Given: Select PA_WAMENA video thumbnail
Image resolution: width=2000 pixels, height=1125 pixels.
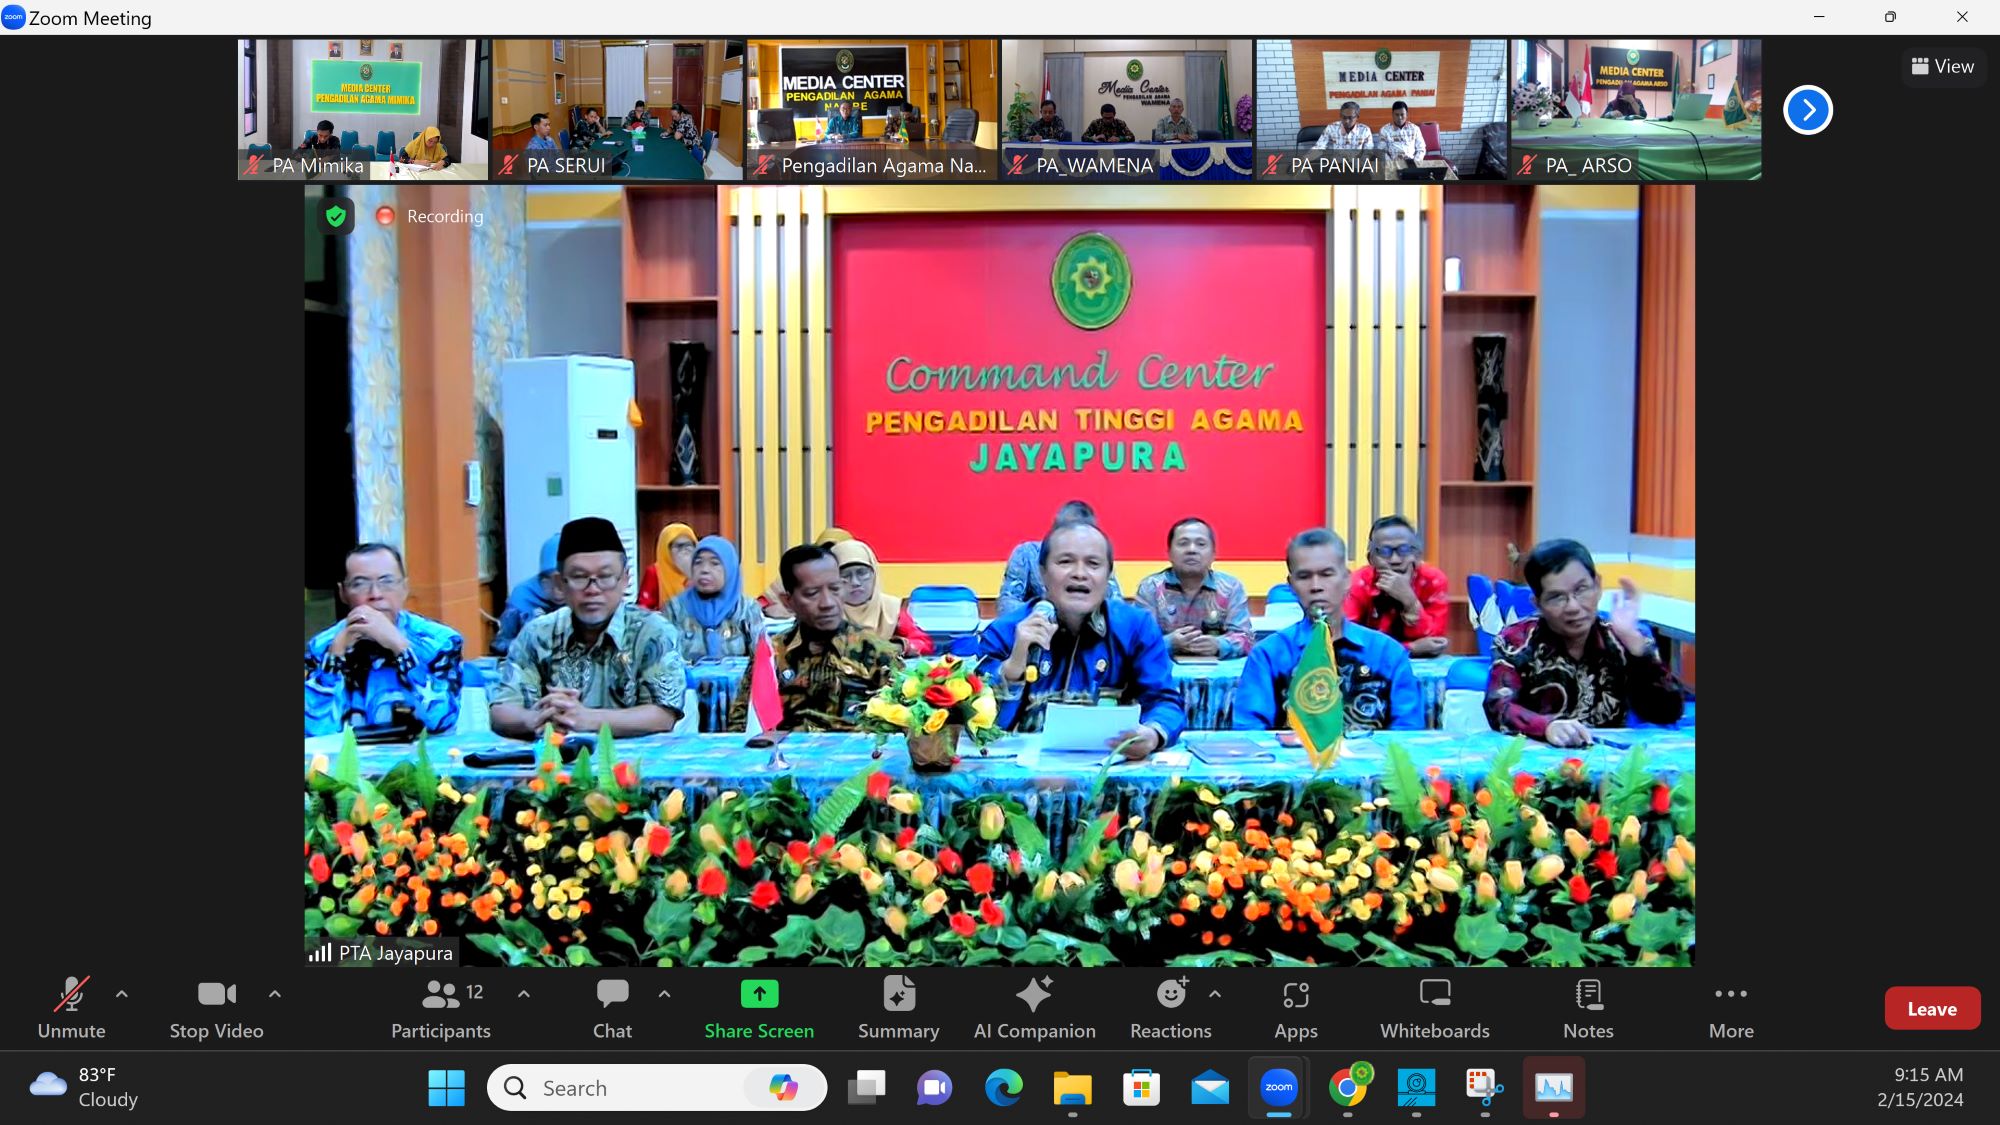Looking at the screenshot, I should pos(1127,110).
